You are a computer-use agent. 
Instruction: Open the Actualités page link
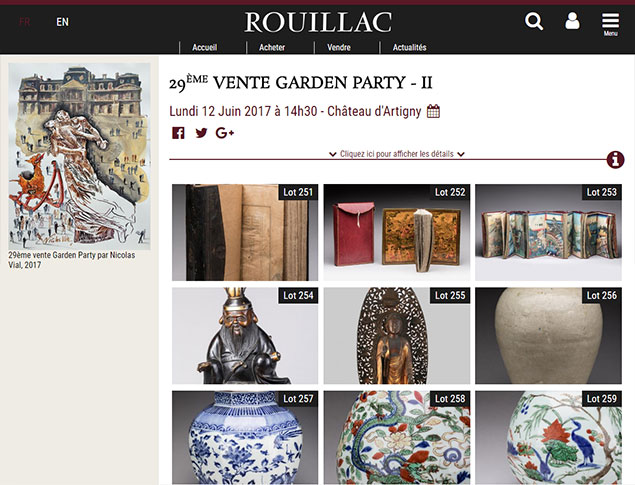409,47
